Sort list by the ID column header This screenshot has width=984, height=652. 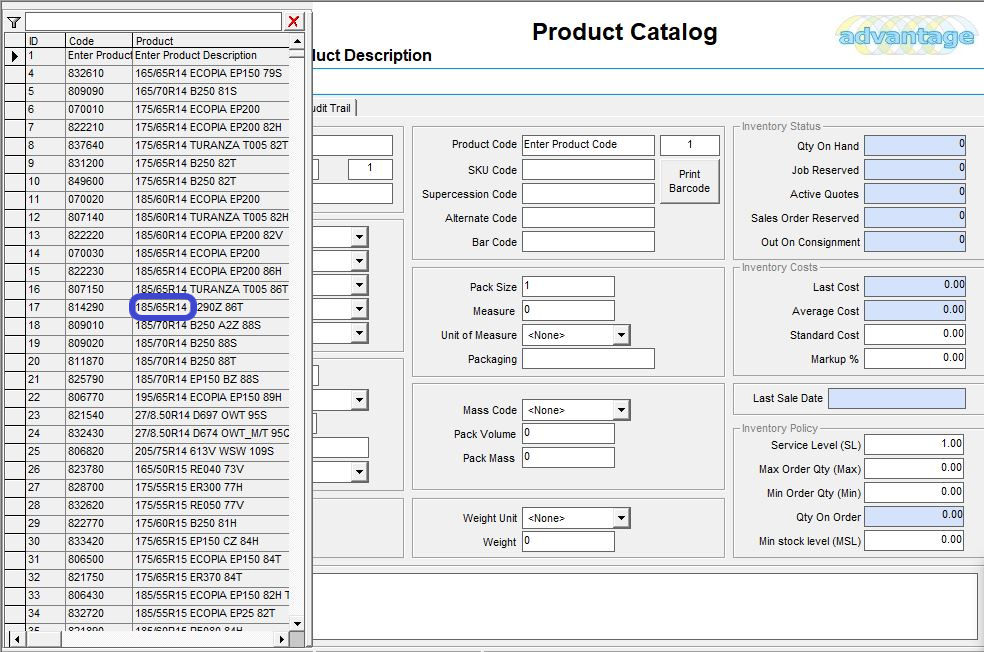(x=45, y=41)
